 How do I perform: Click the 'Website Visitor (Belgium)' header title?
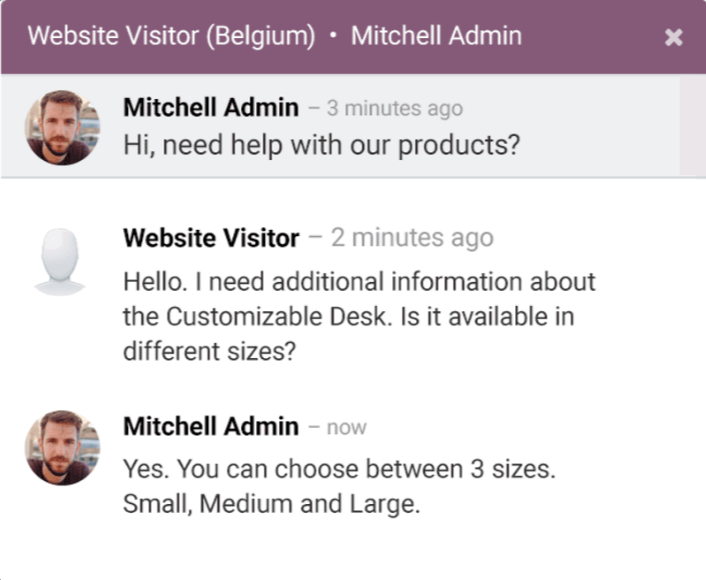[x=171, y=36]
